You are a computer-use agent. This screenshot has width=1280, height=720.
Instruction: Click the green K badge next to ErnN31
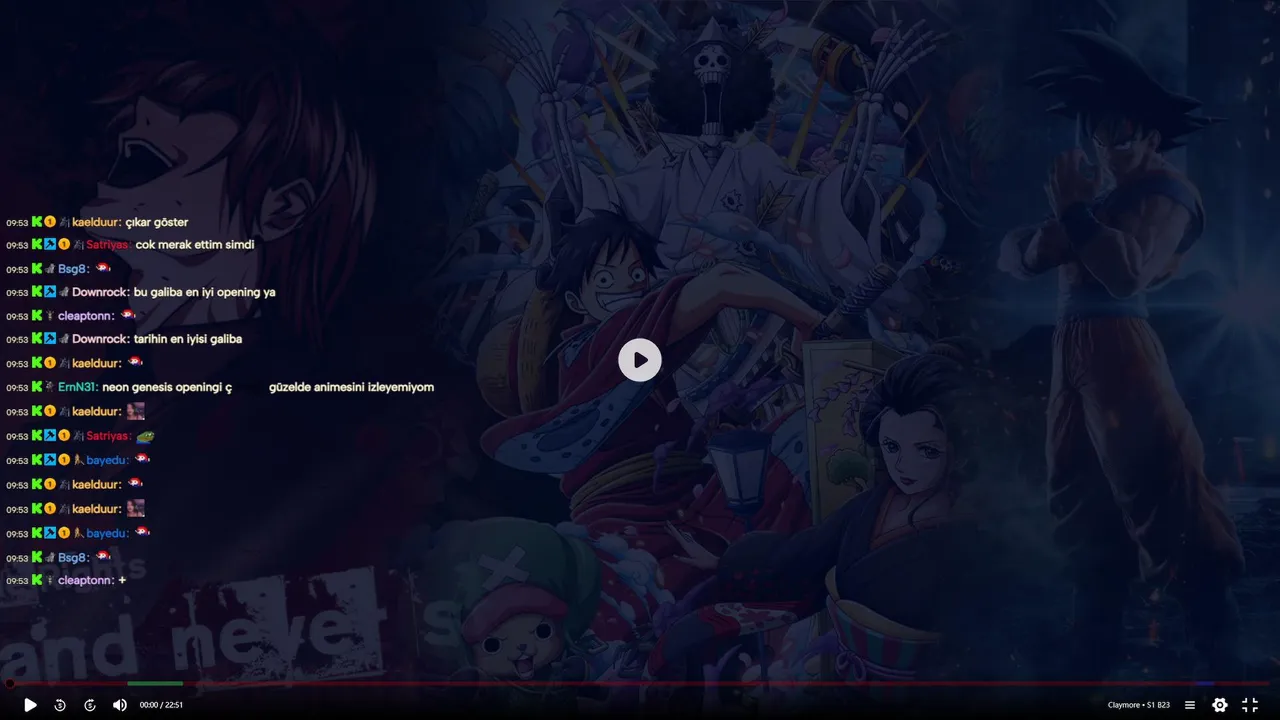pos(37,386)
